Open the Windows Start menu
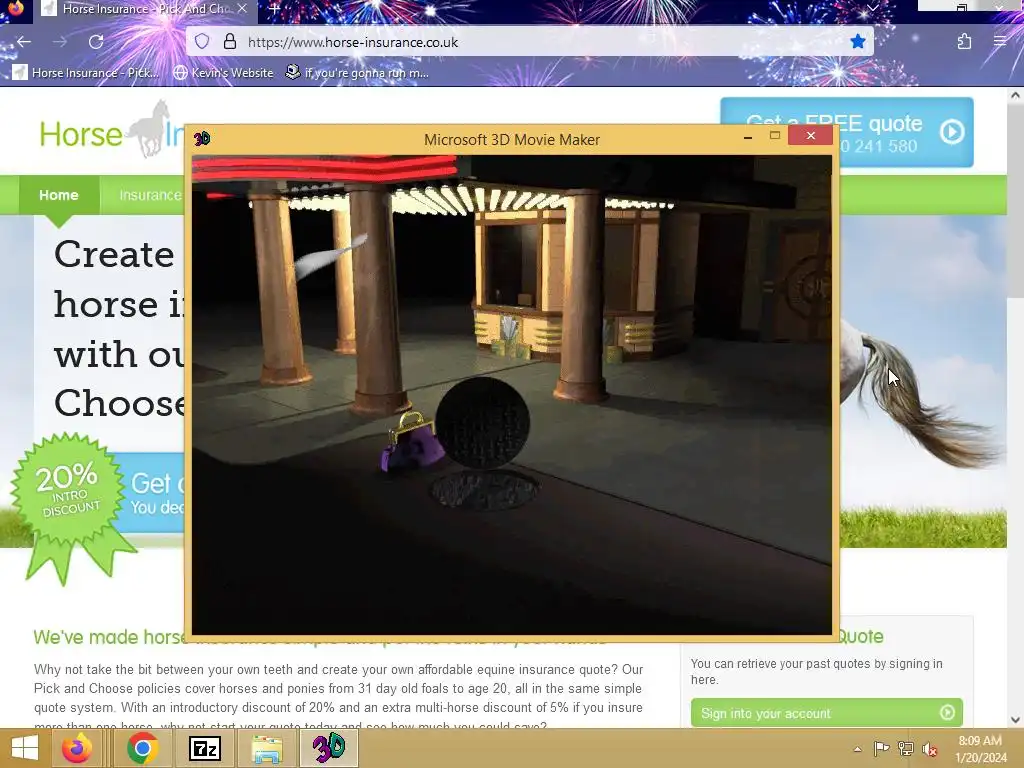 25,748
